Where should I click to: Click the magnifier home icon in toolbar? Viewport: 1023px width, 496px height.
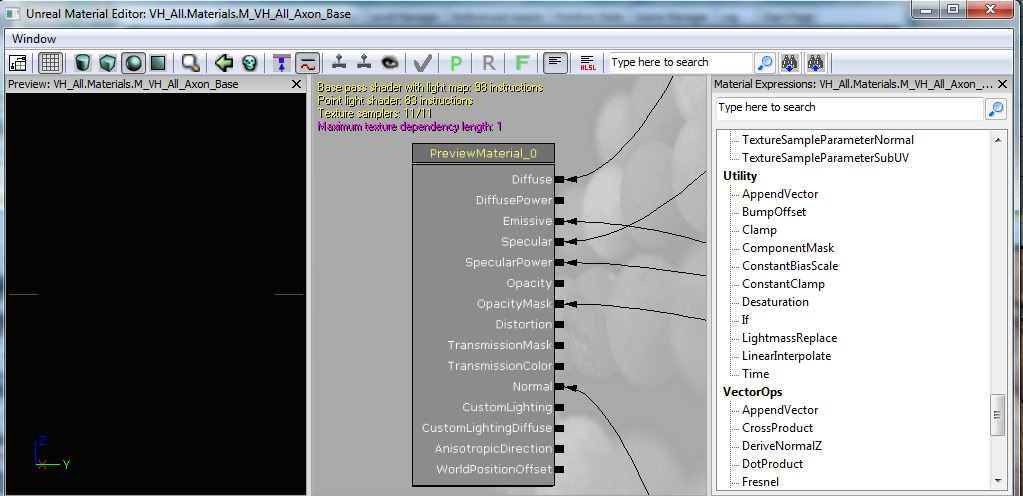[x=190, y=63]
